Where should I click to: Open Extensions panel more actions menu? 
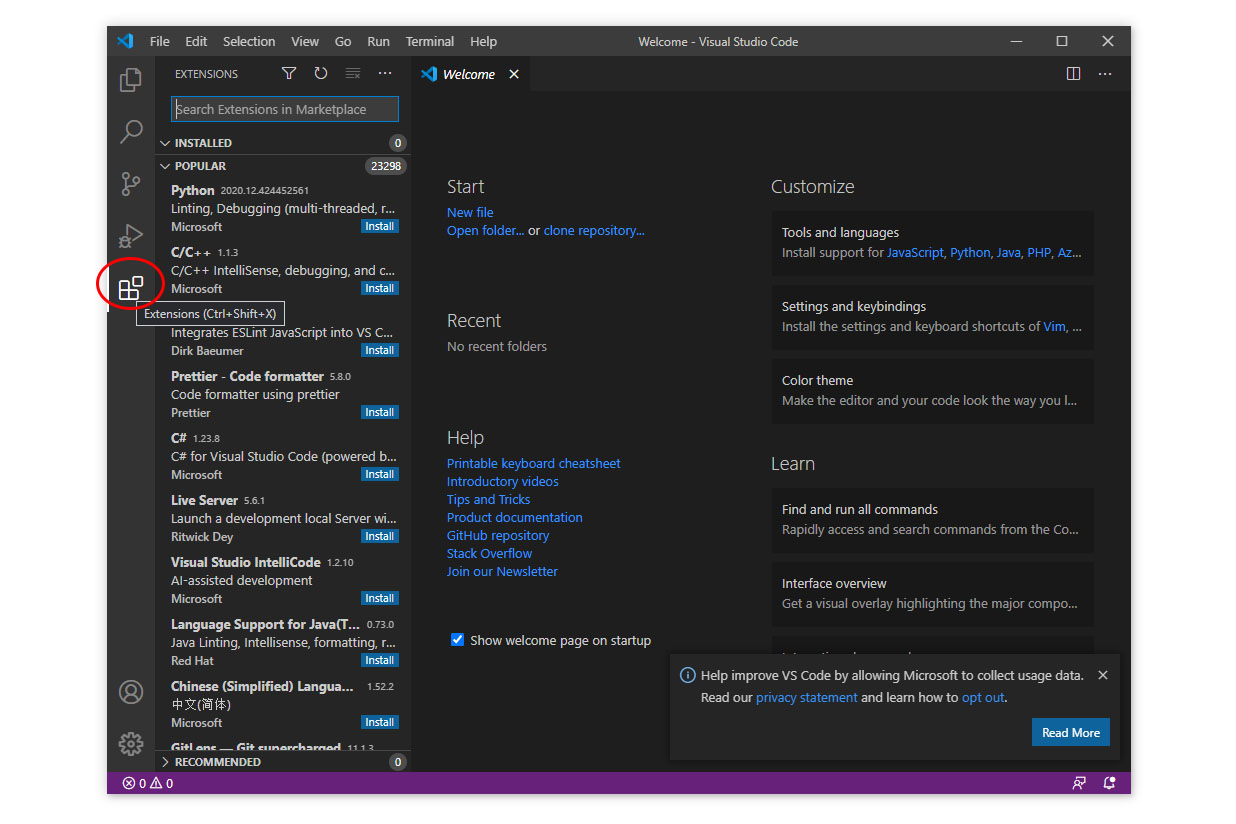click(385, 74)
